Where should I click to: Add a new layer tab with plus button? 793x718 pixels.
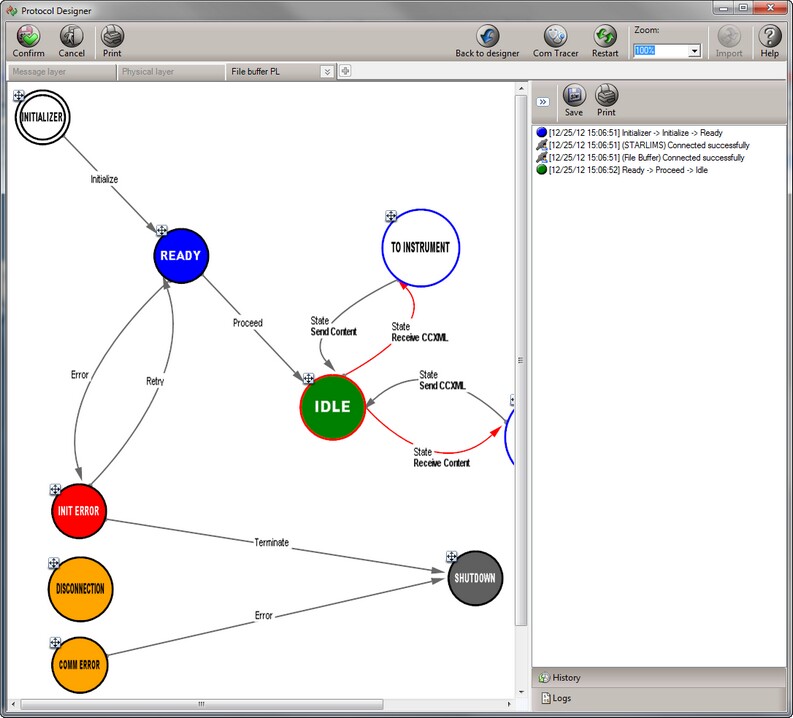click(345, 71)
